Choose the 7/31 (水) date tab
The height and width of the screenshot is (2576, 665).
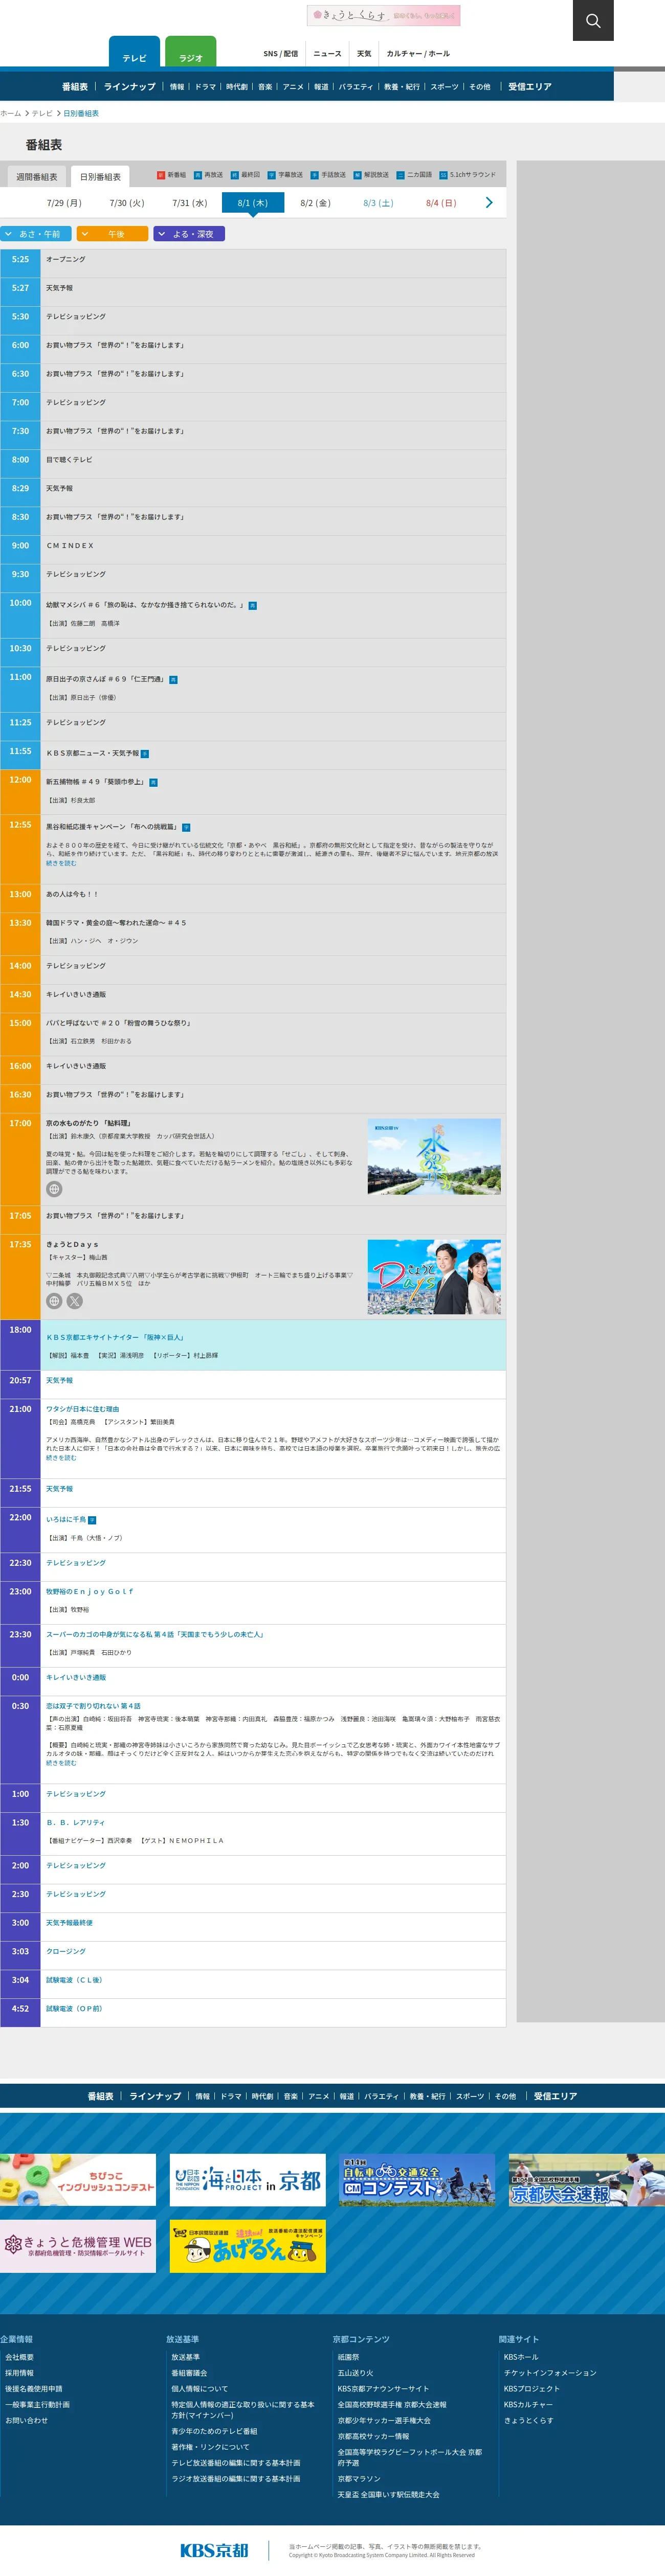click(x=190, y=203)
